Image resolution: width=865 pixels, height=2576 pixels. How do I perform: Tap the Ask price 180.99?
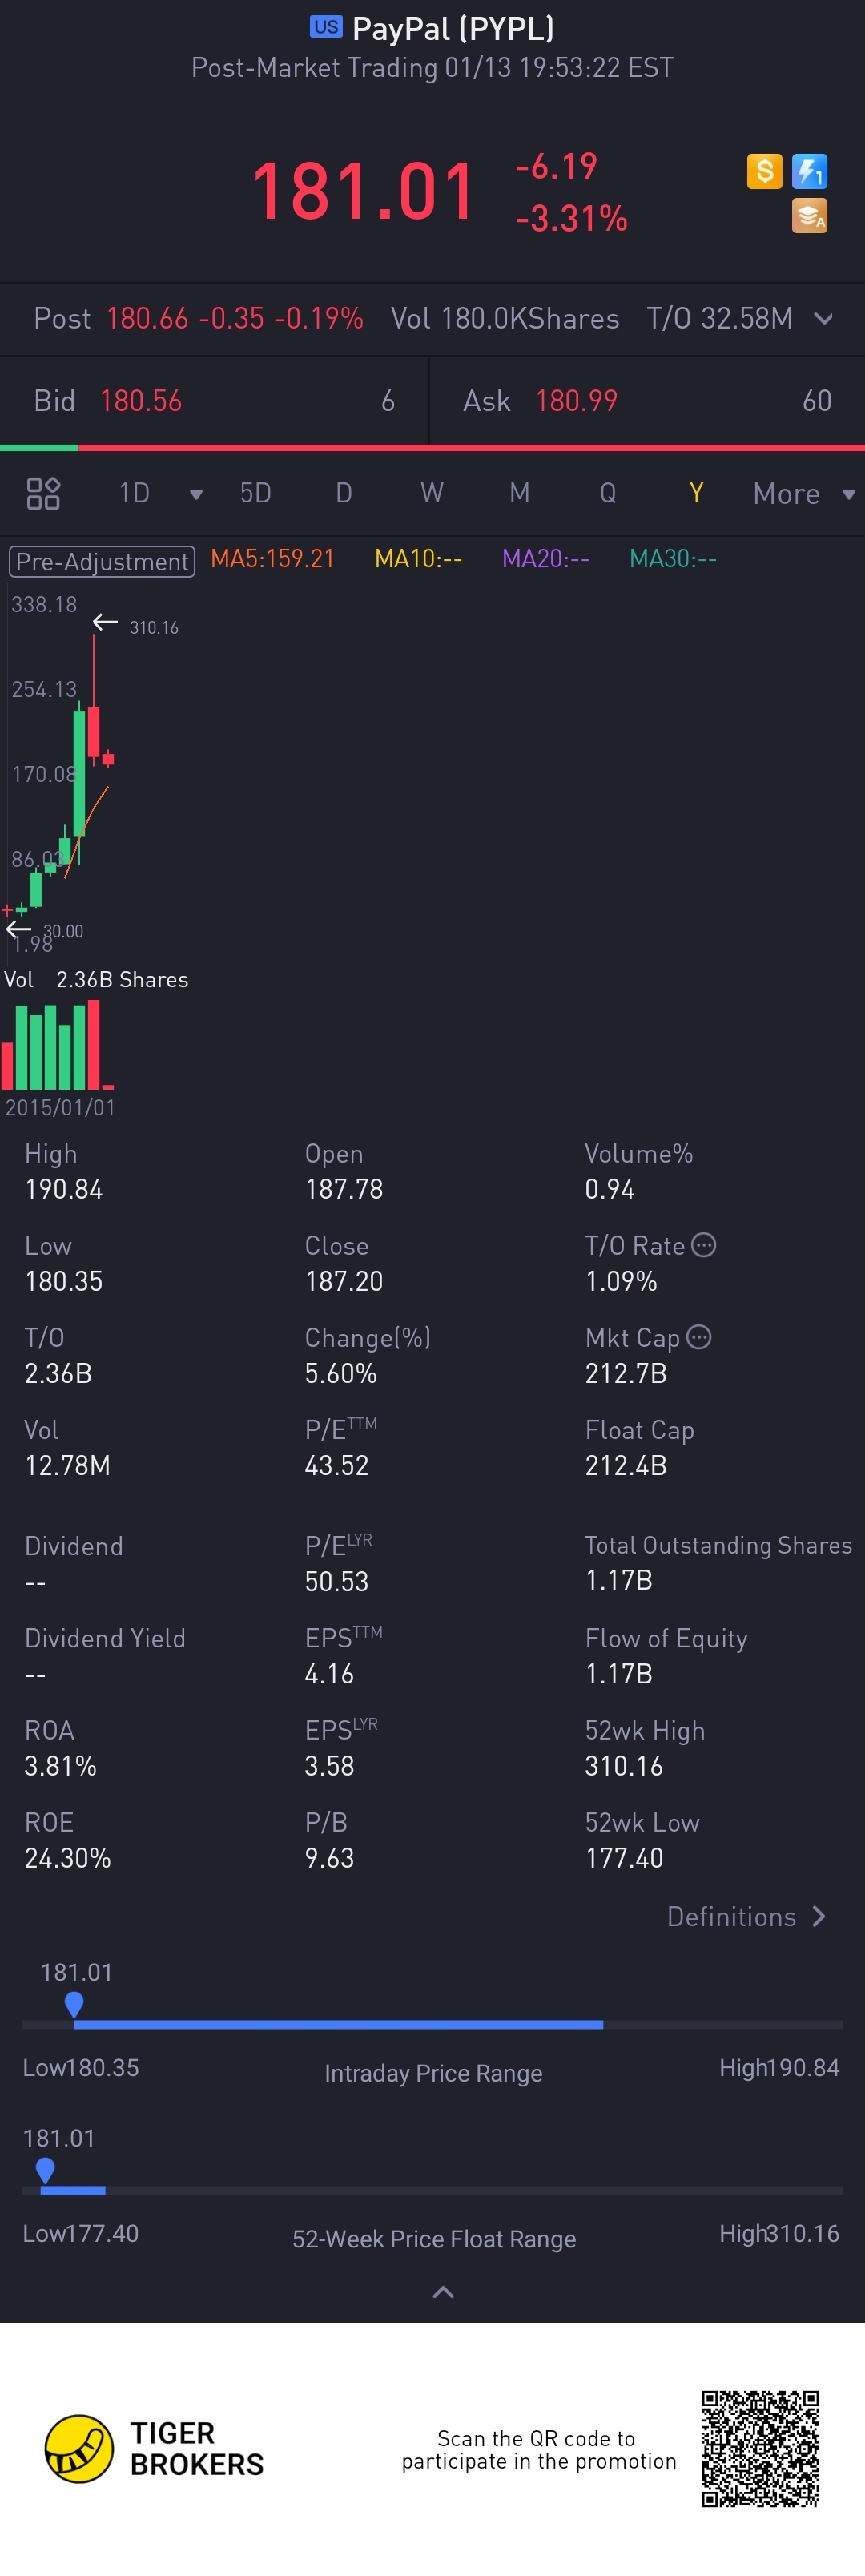[x=576, y=401]
